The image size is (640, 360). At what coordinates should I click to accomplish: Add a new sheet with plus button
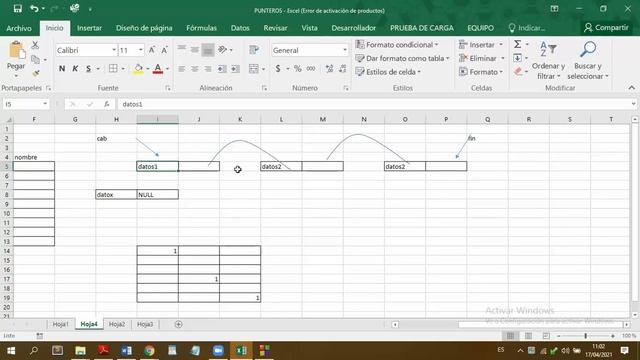point(178,324)
